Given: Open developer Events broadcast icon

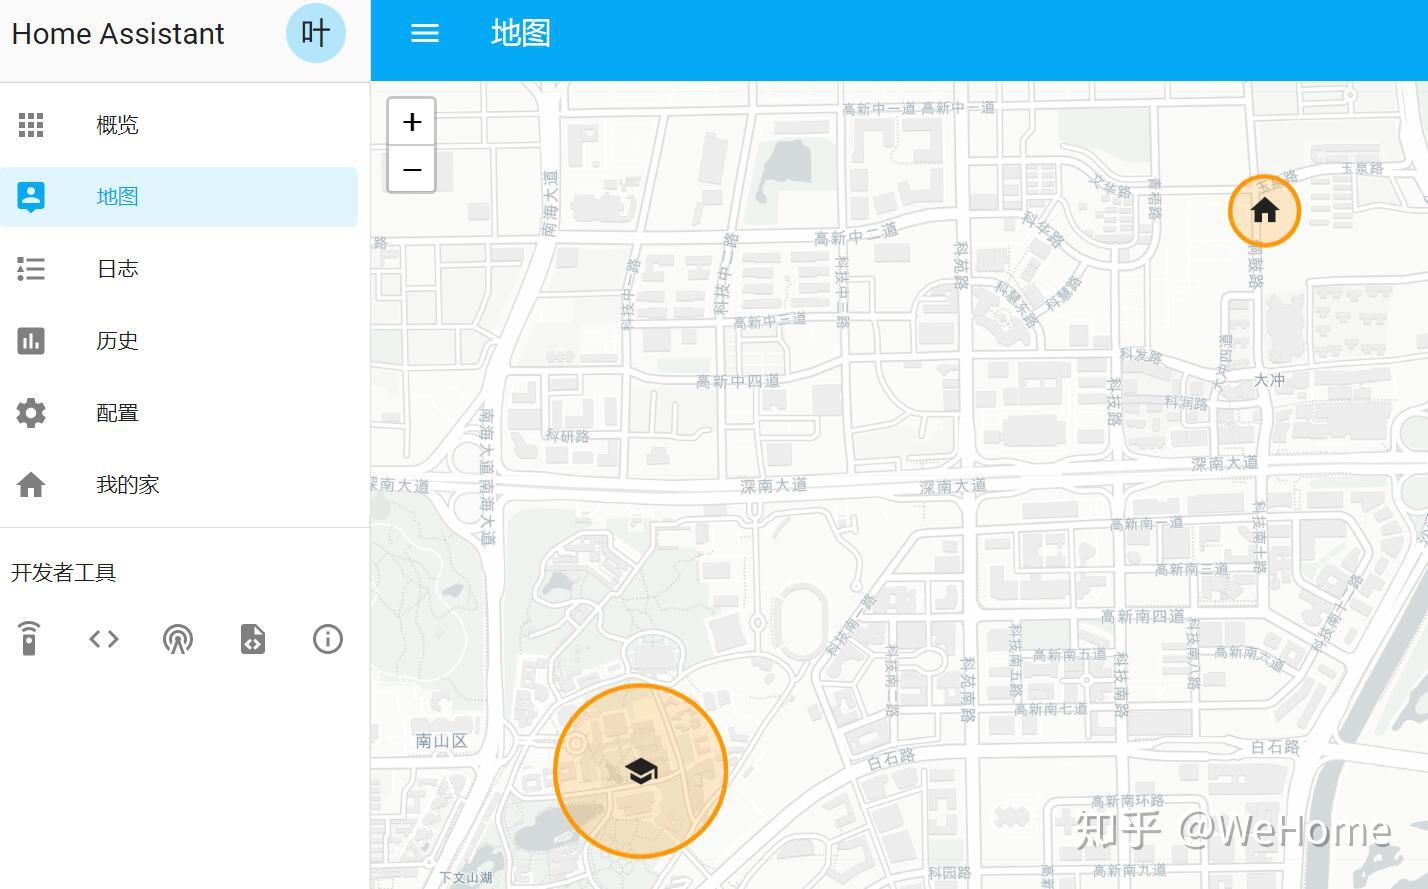Looking at the screenshot, I should [178, 638].
